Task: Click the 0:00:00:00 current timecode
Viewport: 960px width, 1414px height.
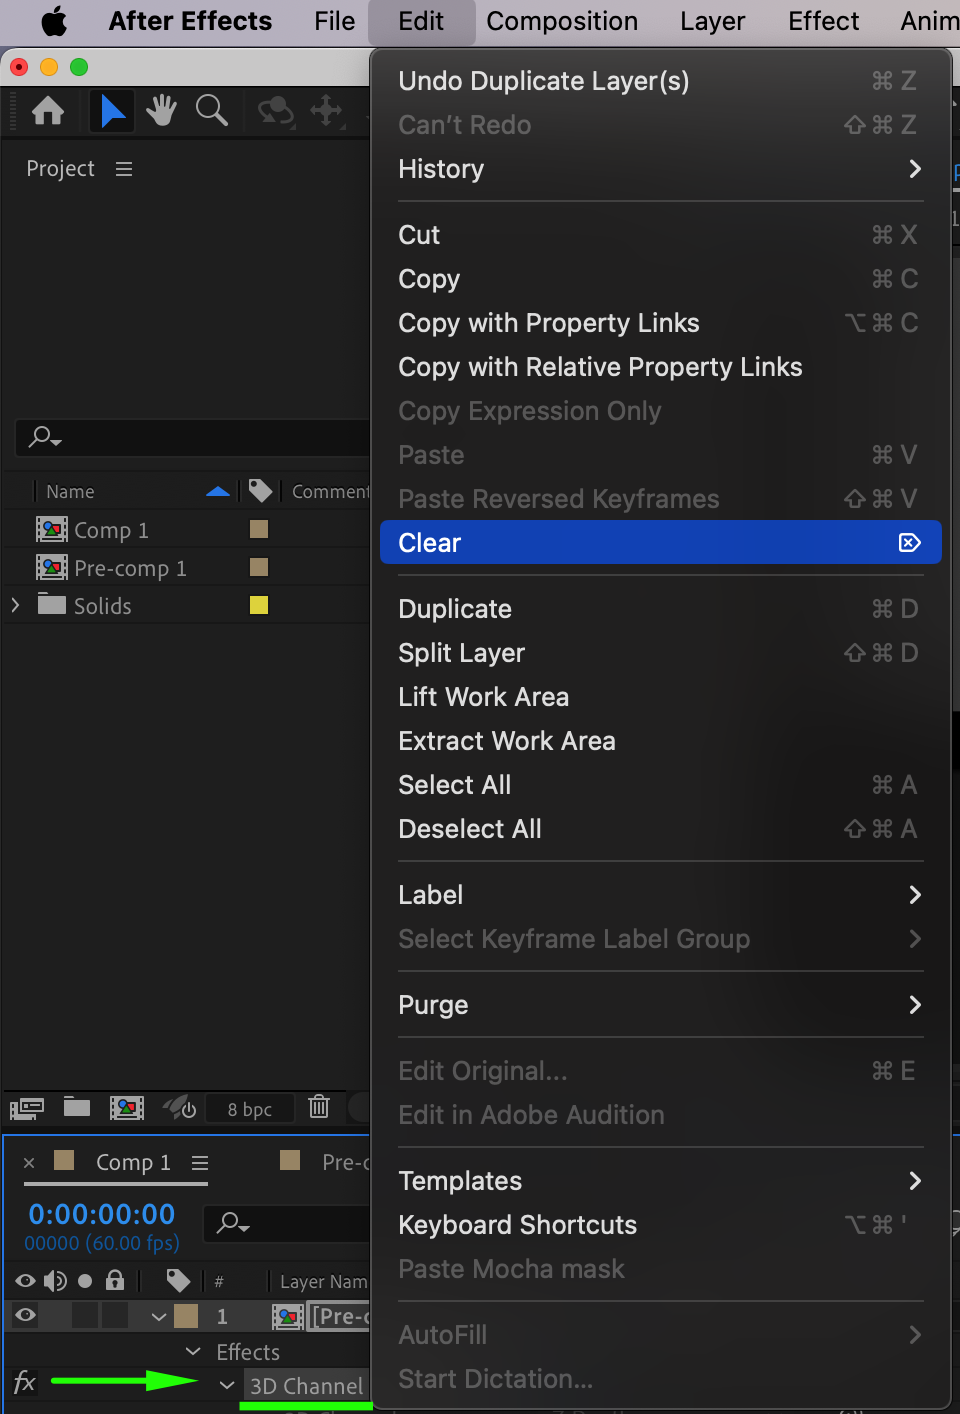Action: coord(102,1214)
